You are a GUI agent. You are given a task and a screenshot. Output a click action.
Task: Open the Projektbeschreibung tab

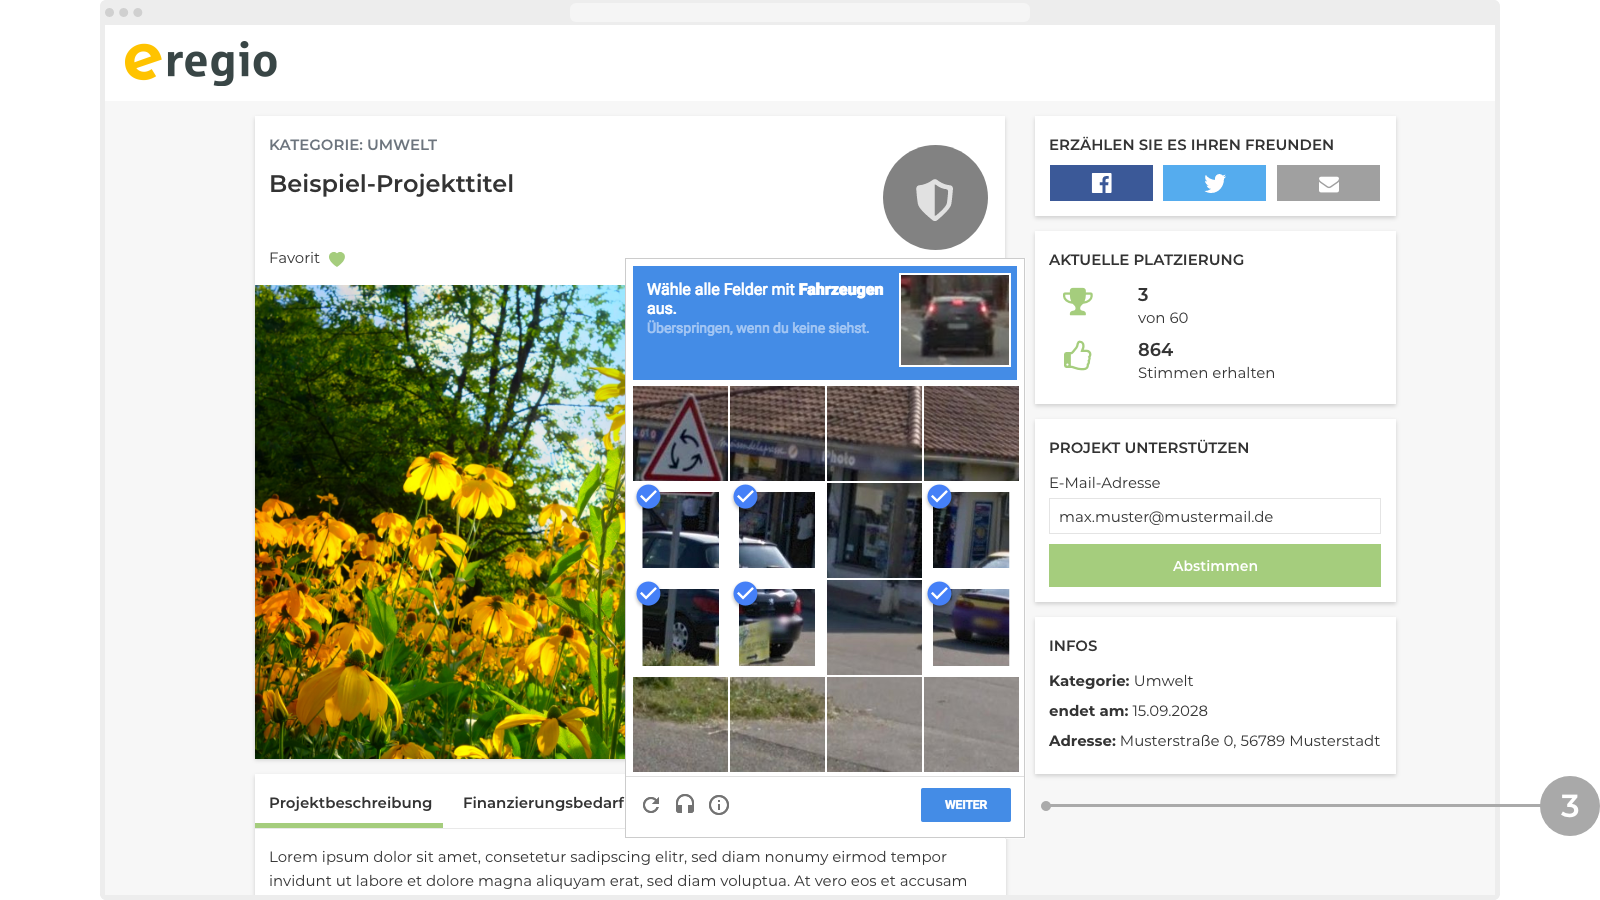(x=350, y=802)
